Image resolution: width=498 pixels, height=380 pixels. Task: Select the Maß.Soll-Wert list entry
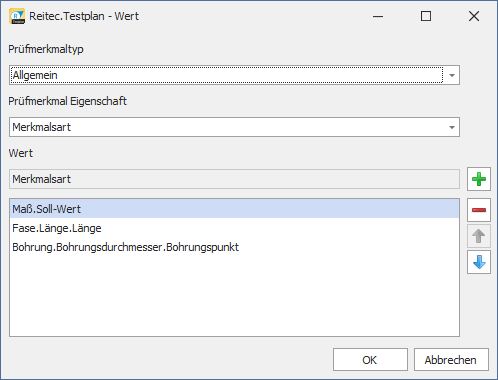click(234, 209)
